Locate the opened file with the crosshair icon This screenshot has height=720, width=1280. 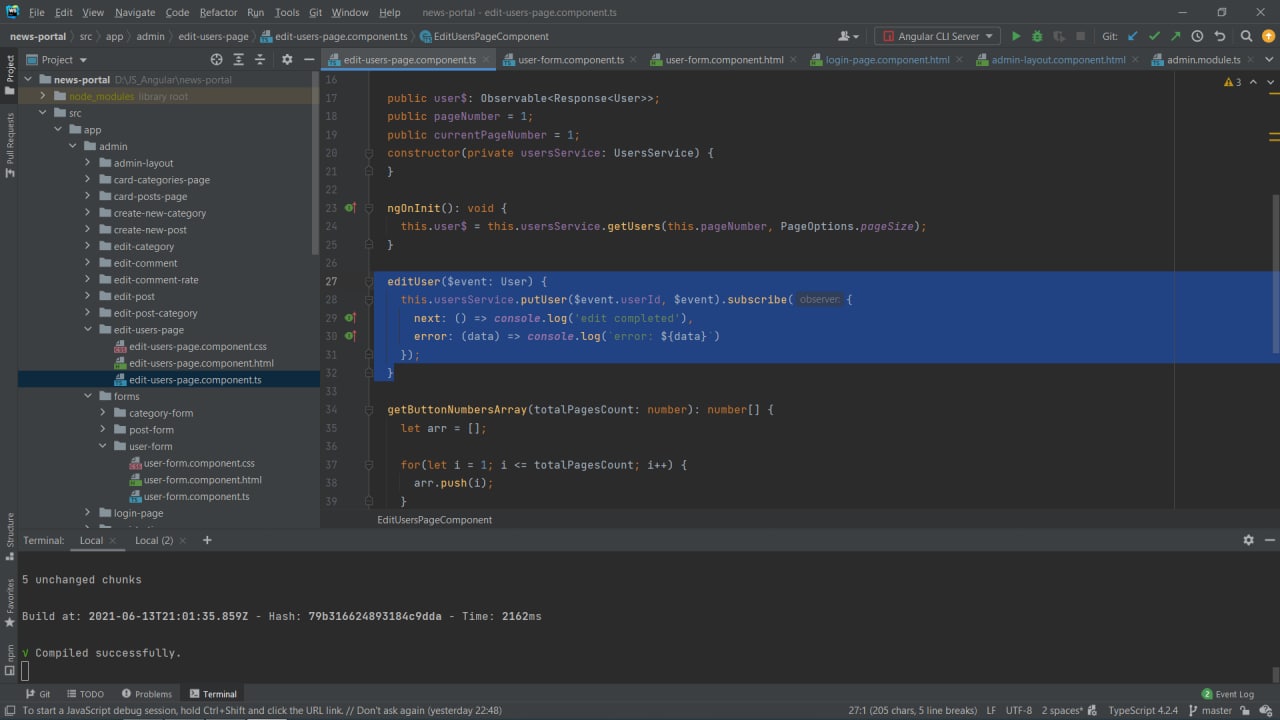216,60
